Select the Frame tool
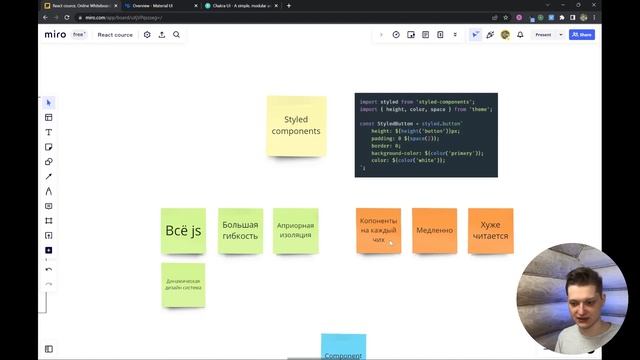 (49, 221)
